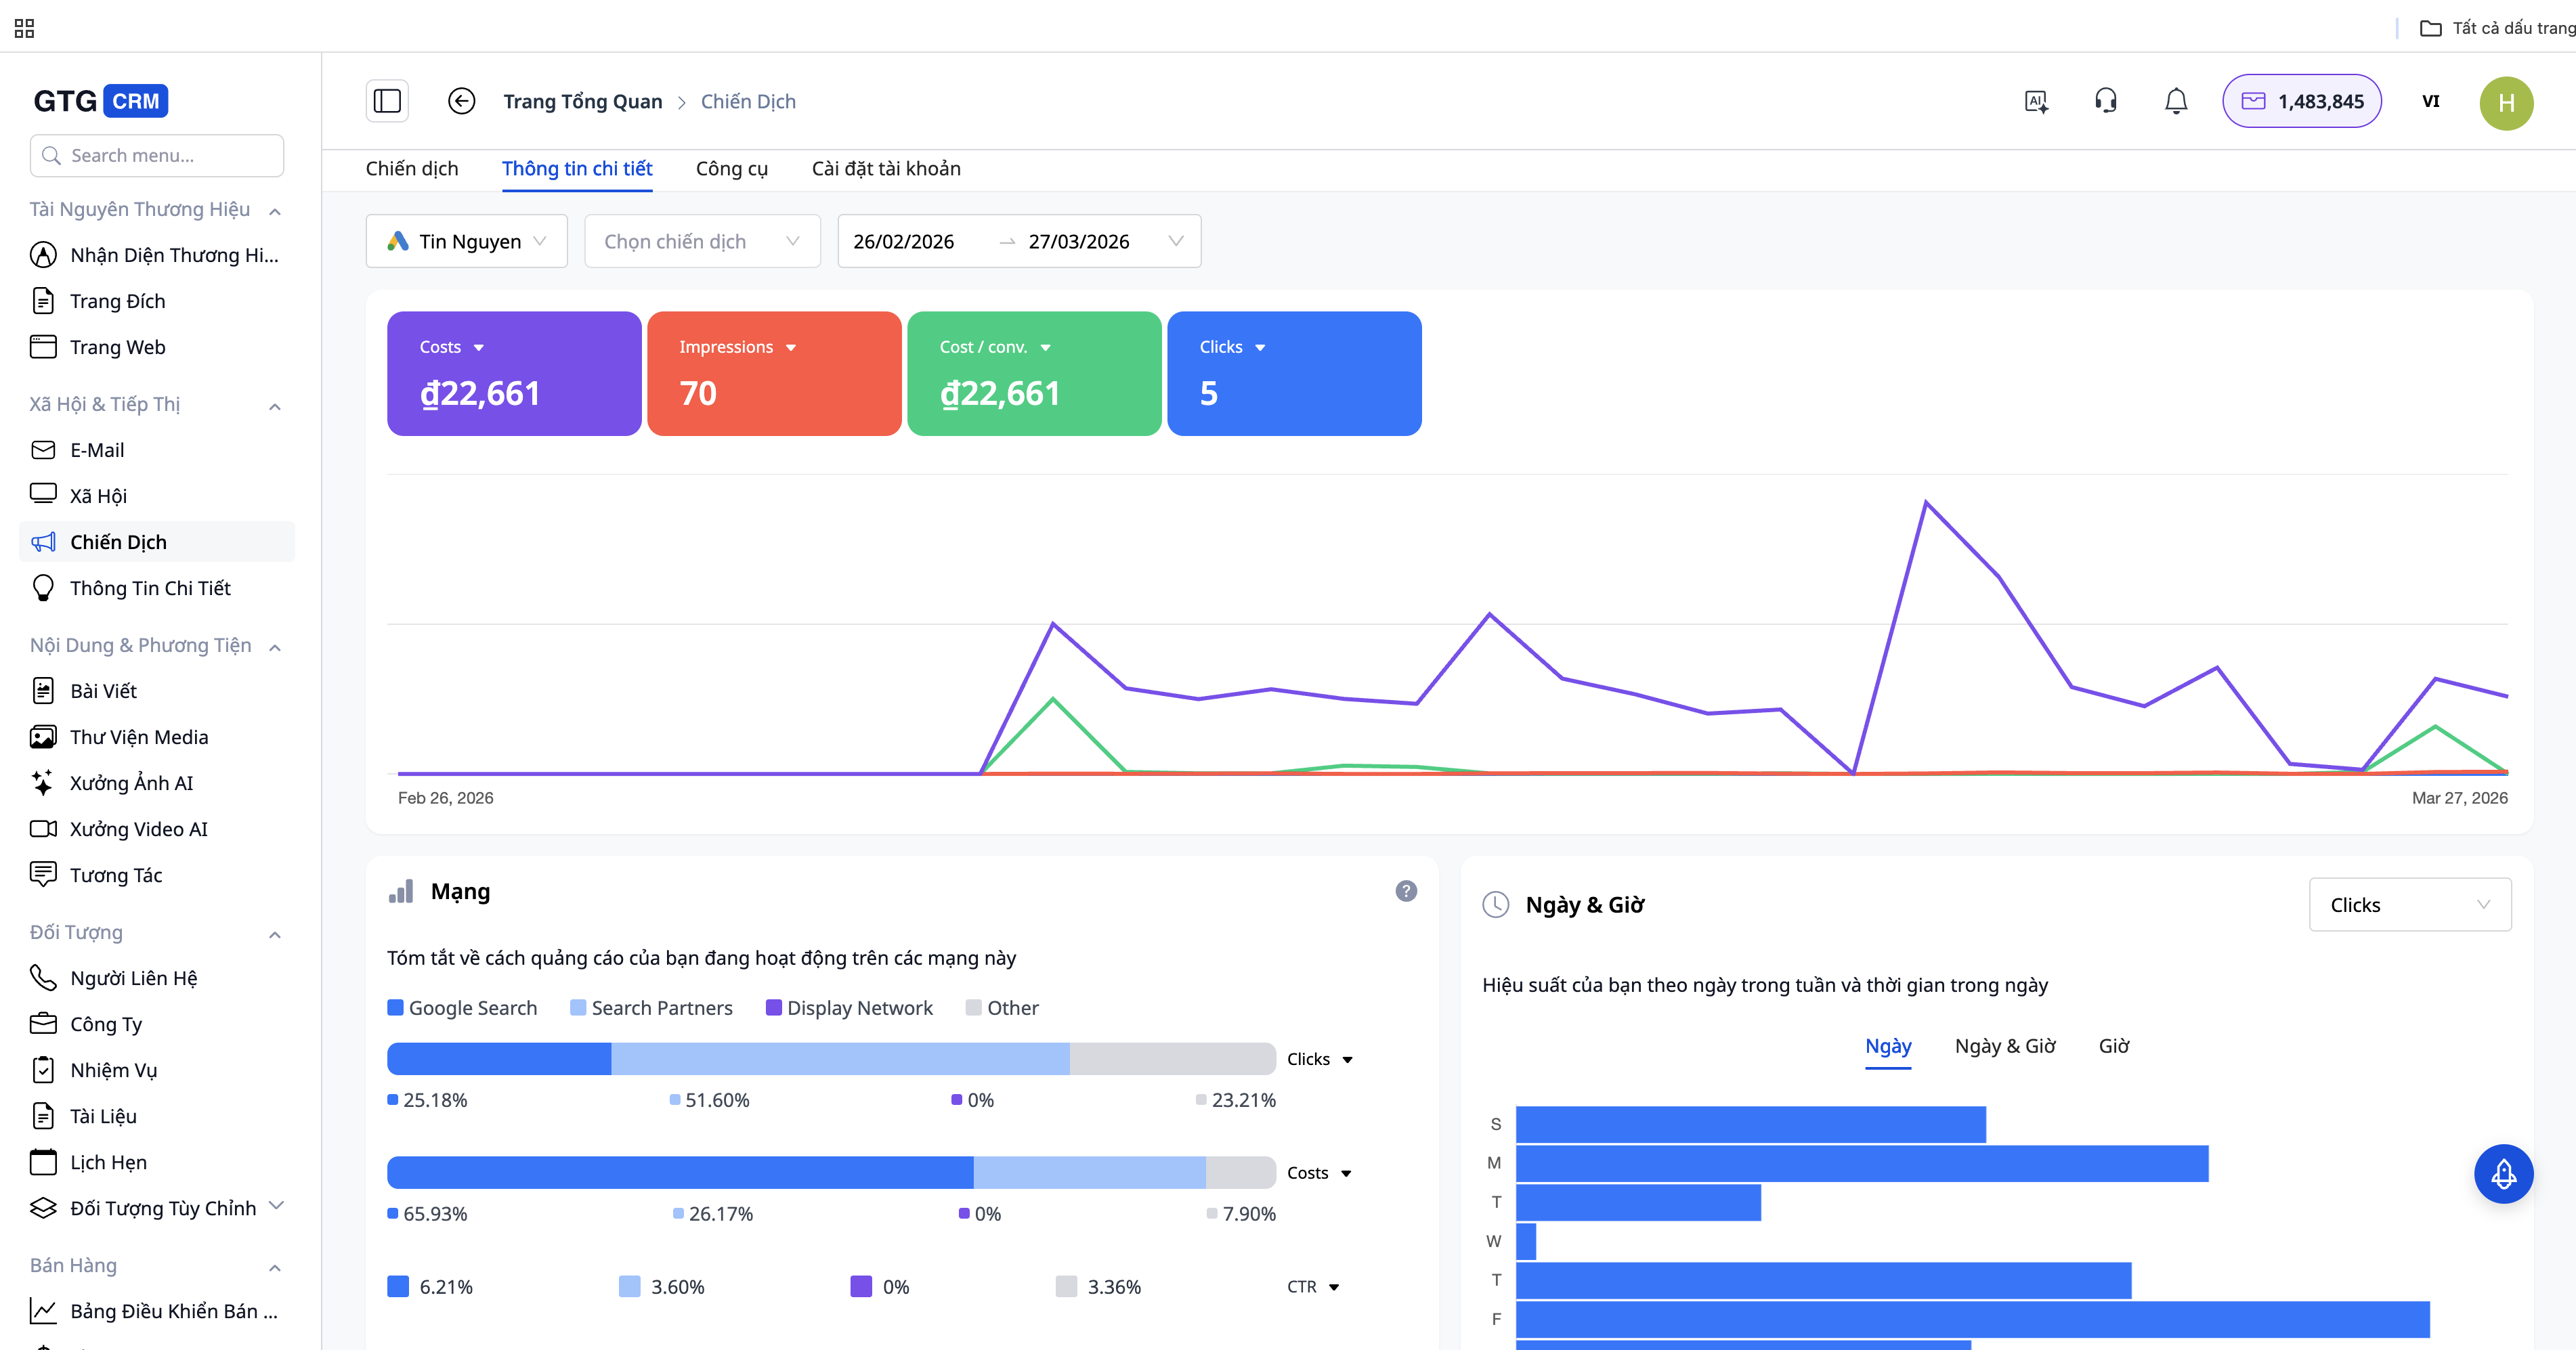Go to Trang Tổng Quan breadcrumb
The height and width of the screenshot is (1350, 2576).
pyautogui.click(x=582, y=101)
